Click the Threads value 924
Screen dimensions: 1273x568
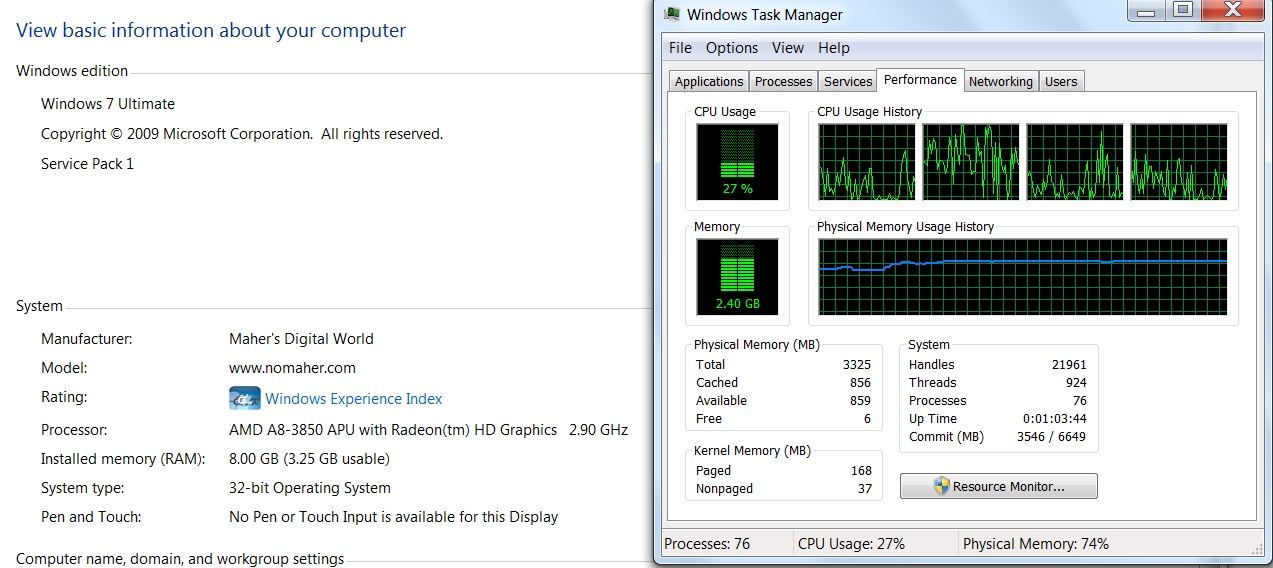(1076, 383)
